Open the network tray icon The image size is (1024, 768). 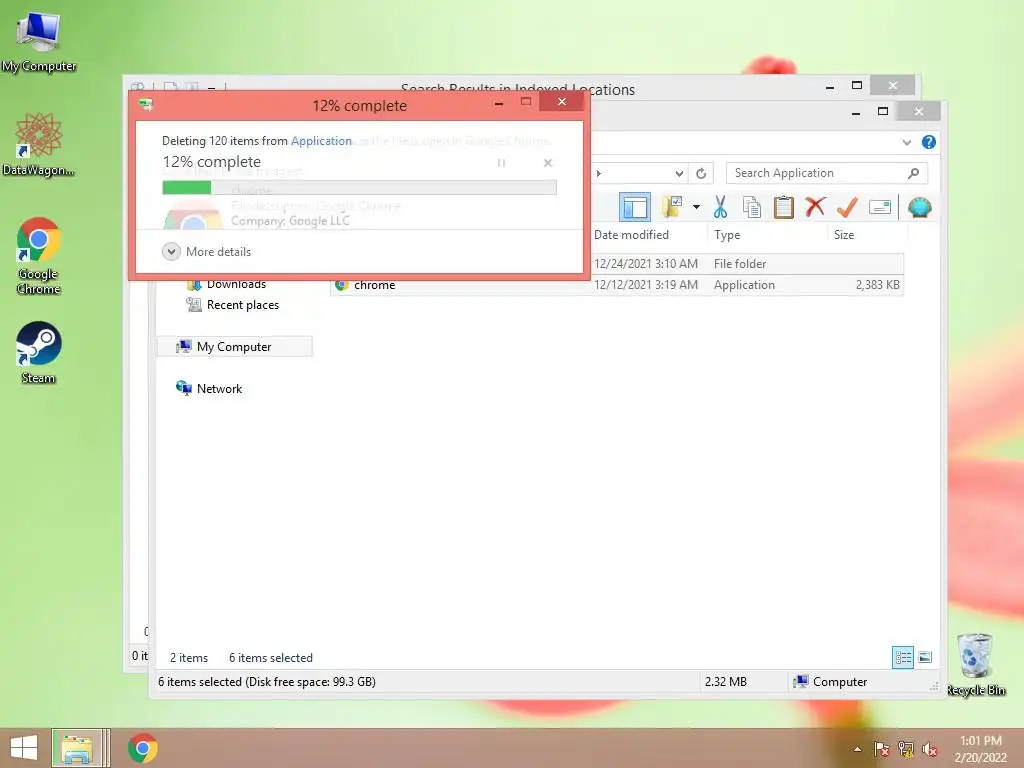[906, 749]
